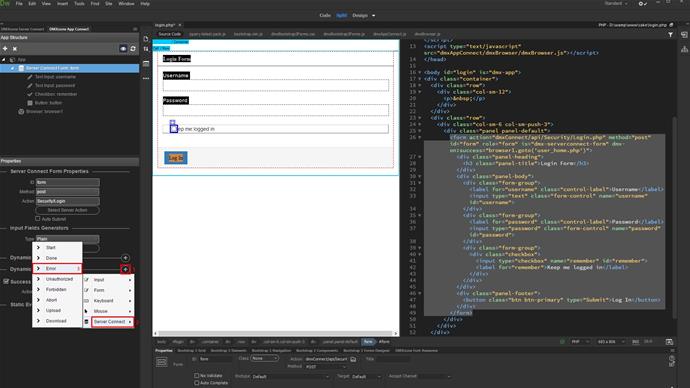Open the Find menu
The image size is (690, 388).
(x=95, y=4)
